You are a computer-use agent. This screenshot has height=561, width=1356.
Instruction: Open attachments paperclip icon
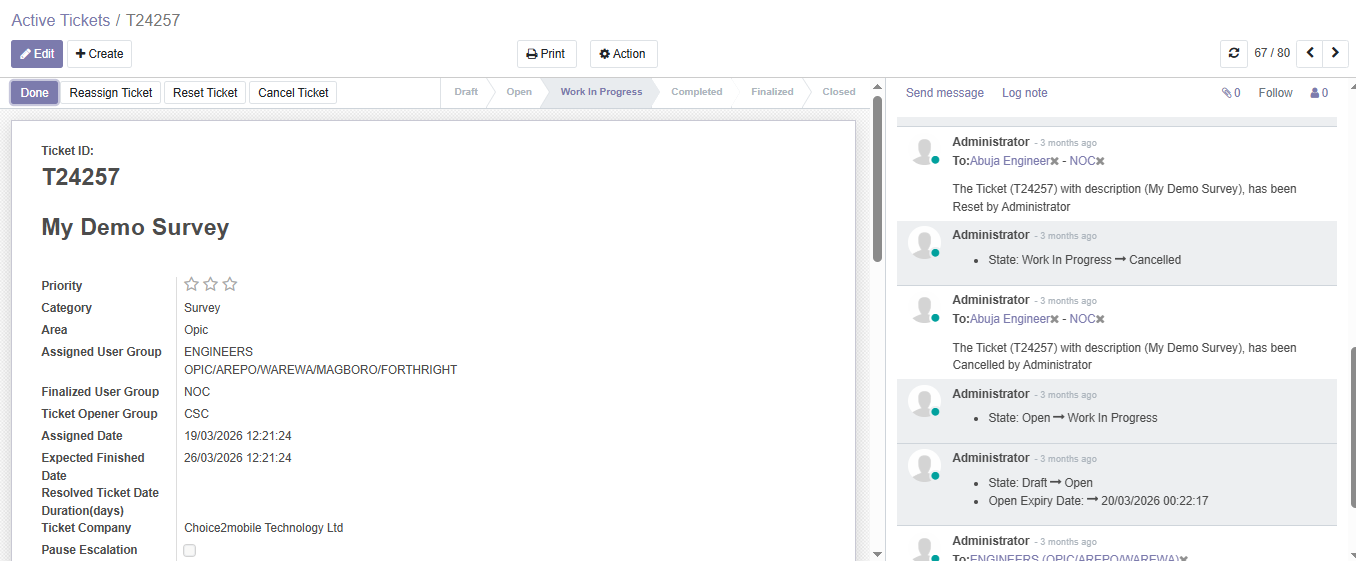tap(1231, 93)
